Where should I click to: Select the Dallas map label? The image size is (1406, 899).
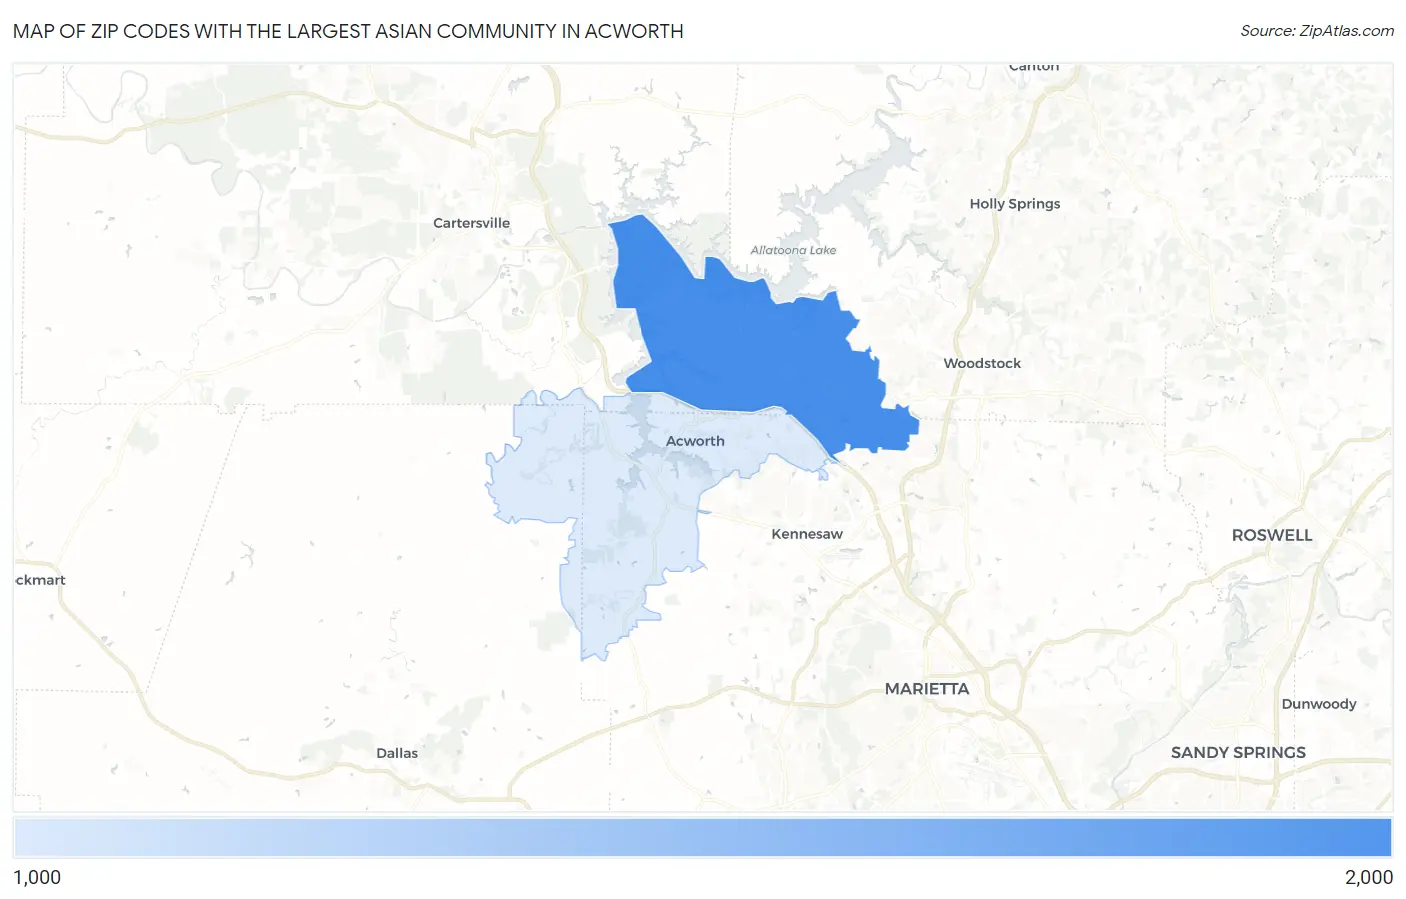pyautogui.click(x=397, y=753)
